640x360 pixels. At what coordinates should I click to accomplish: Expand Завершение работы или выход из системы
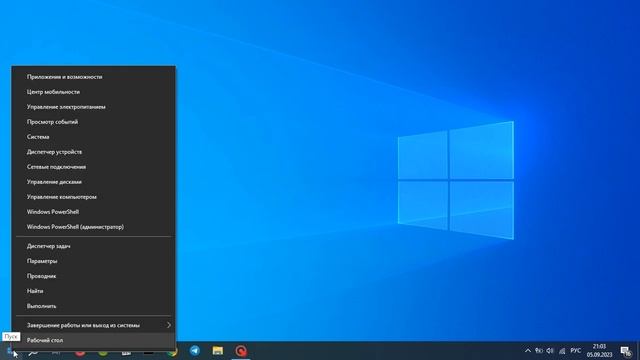(93, 325)
